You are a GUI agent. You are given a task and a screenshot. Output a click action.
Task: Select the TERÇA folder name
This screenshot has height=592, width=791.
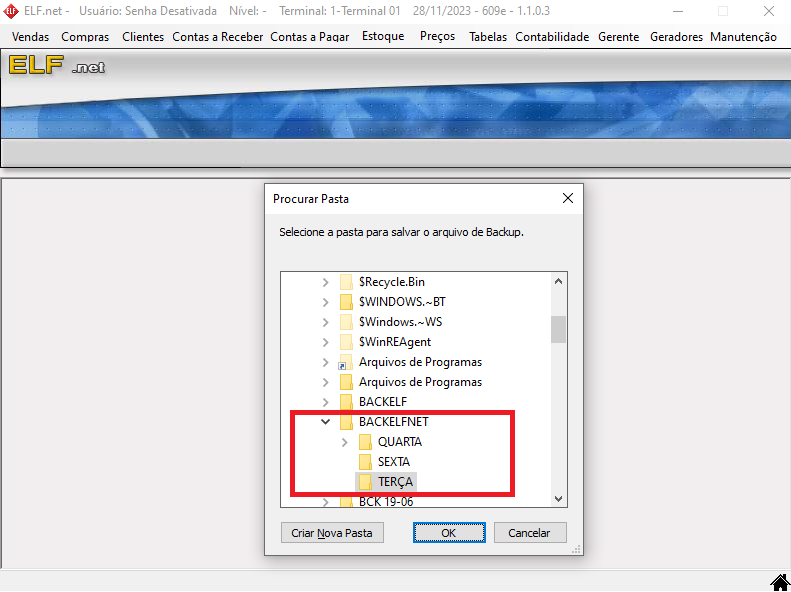click(x=396, y=482)
